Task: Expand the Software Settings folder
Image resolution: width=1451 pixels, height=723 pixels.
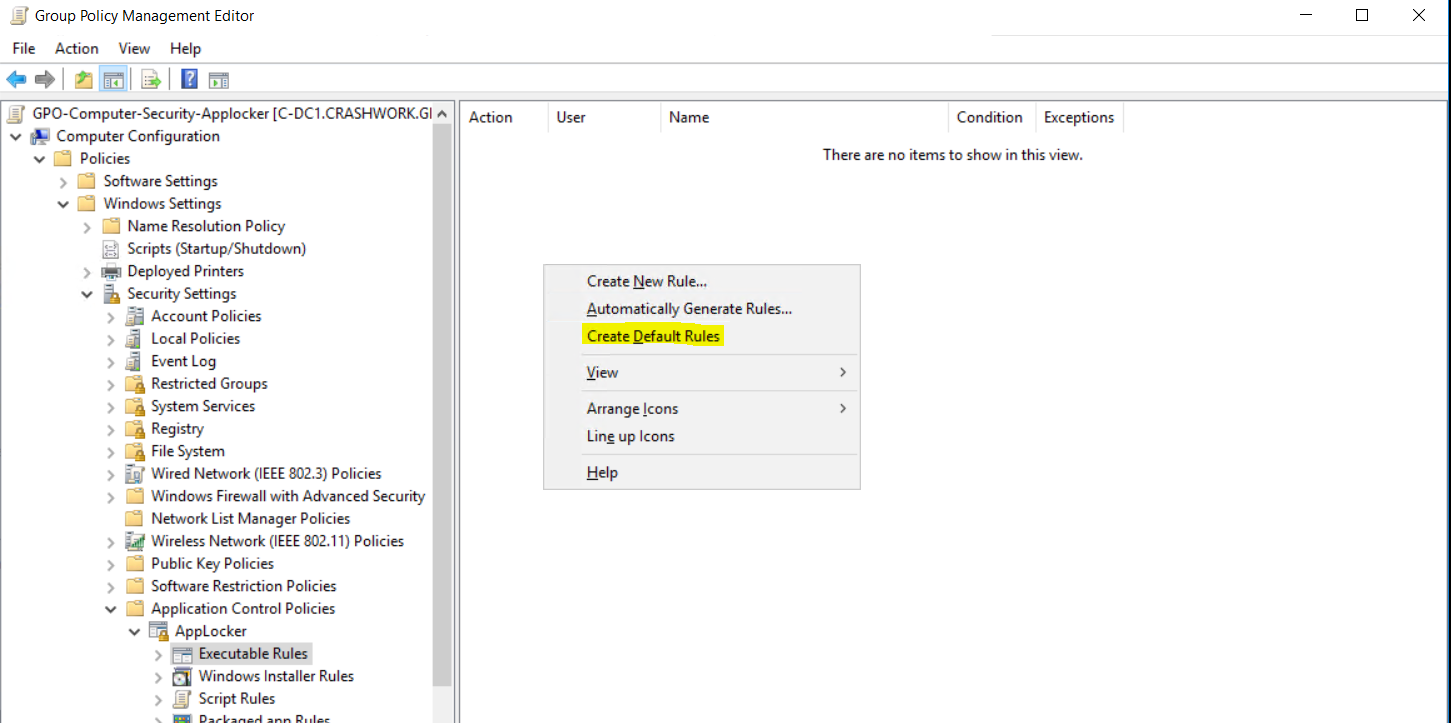Action: pyautogui.click(x=64, y=181)
